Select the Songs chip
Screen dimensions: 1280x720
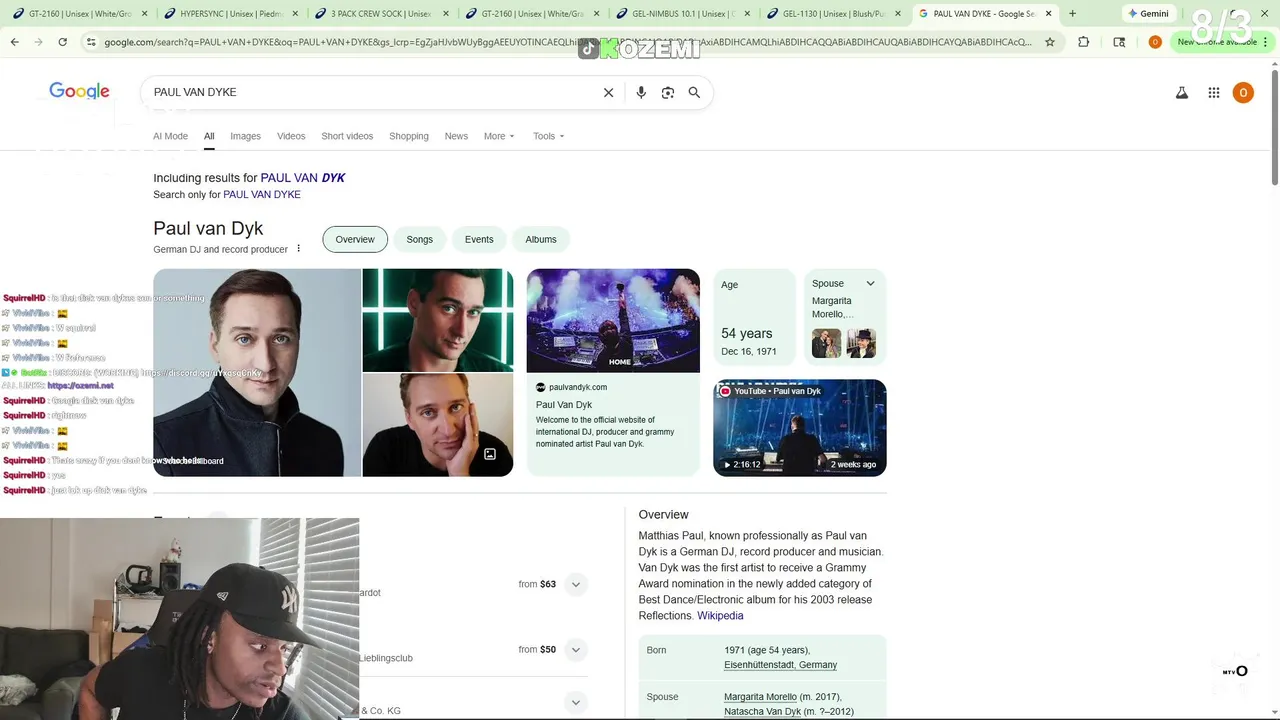point(420,239)
